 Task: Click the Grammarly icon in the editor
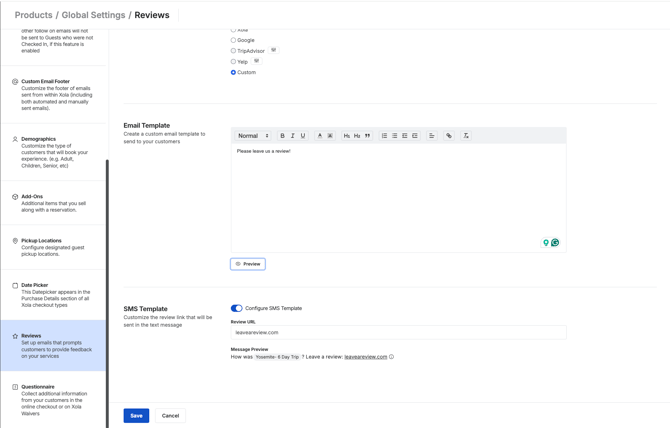[x=555, y=242]
